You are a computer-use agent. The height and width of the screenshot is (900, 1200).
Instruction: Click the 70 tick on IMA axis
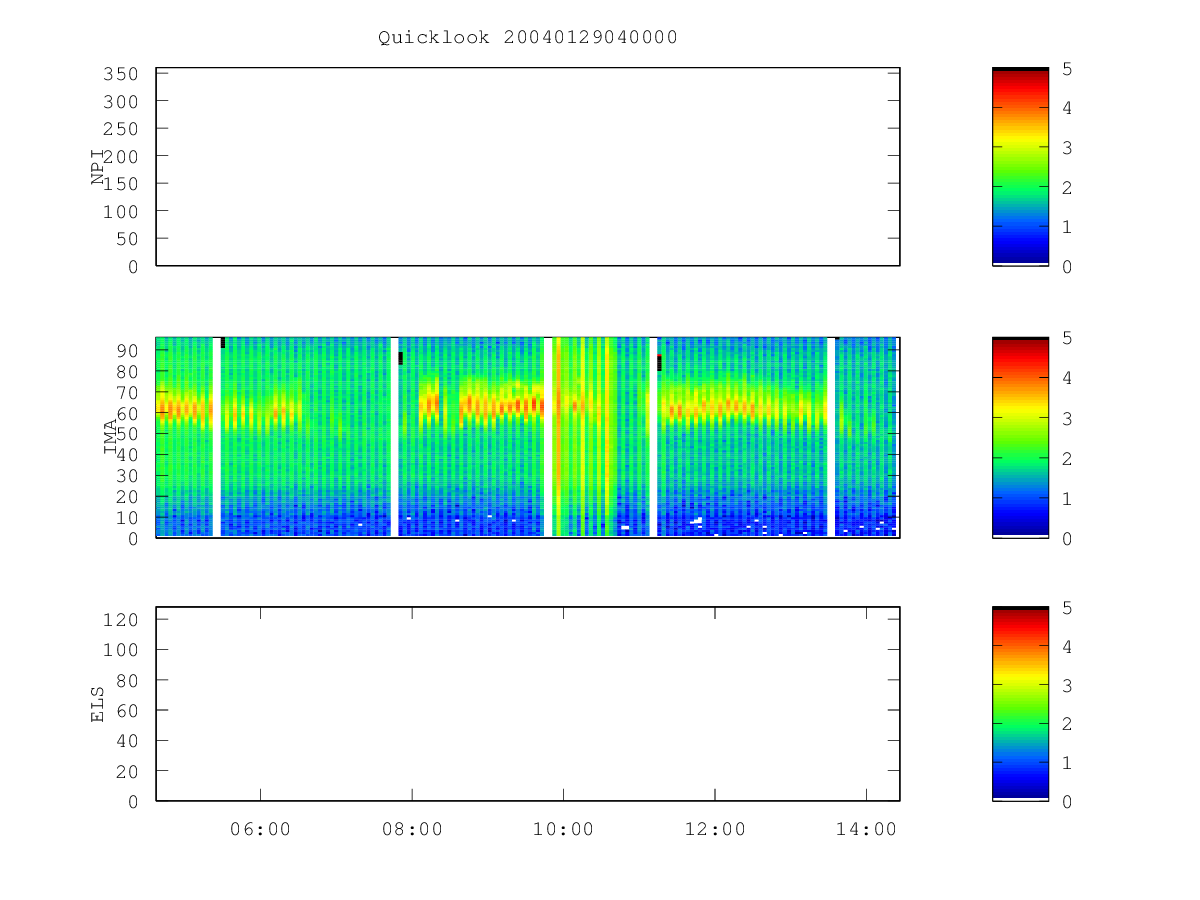[125, 392]
